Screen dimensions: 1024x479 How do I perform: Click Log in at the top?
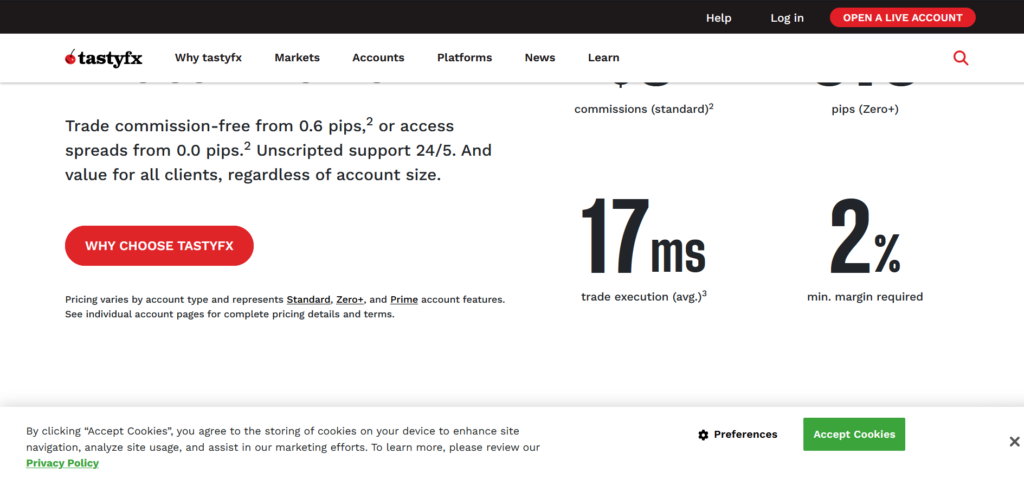(787, 18)
